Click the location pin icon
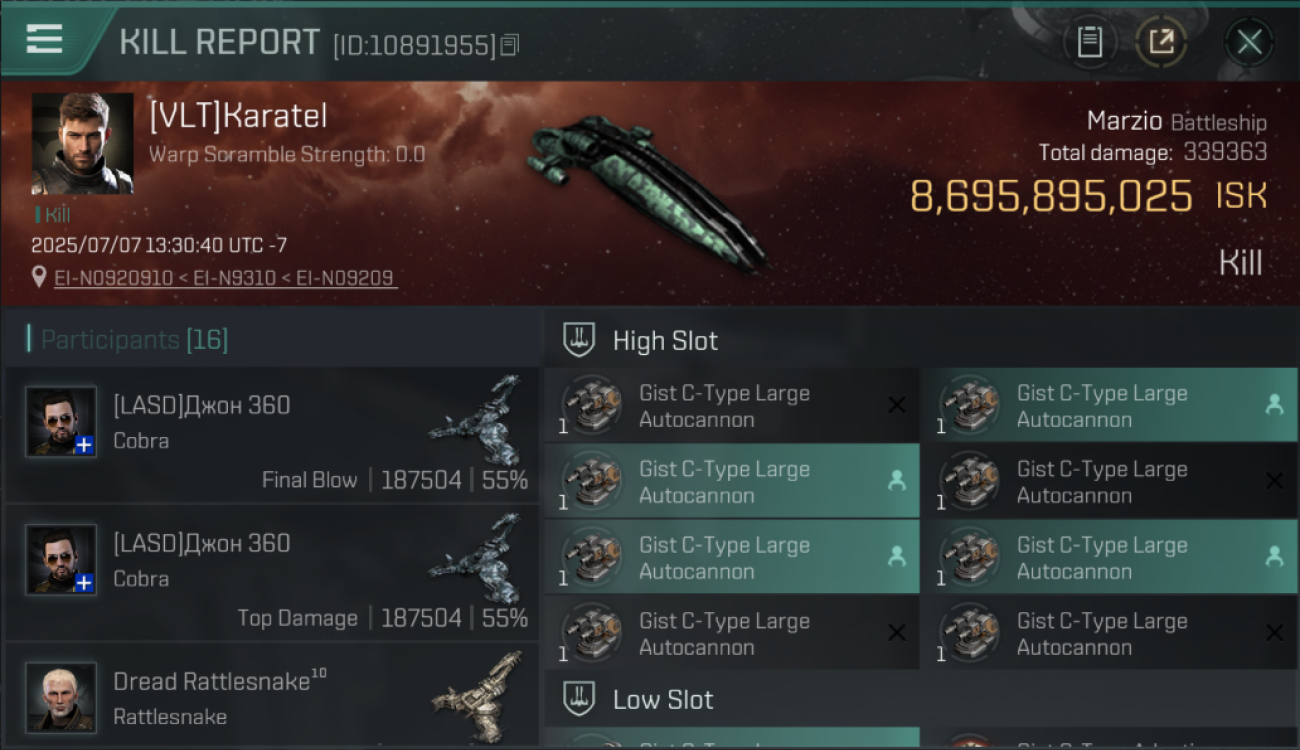The width and height of the screenshot is (1300, 750). click(x=39, y=277)
